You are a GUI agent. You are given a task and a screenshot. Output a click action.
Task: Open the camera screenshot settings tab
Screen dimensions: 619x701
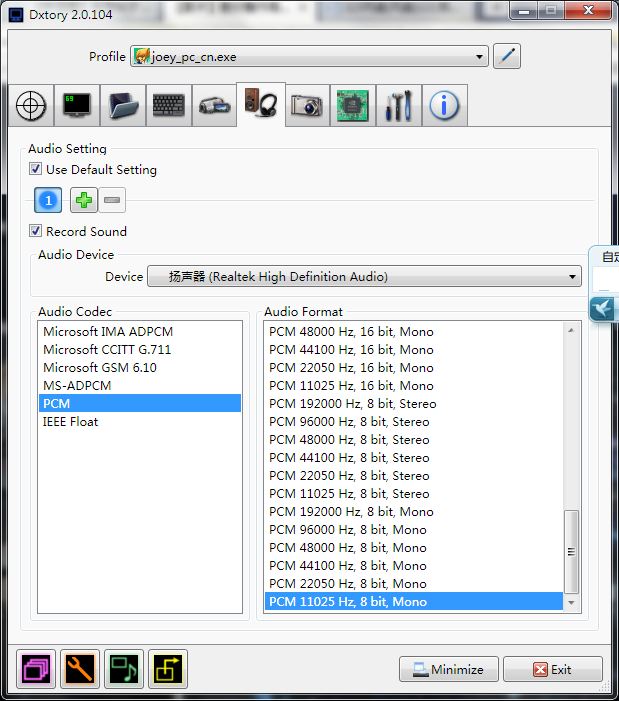coord(307,106)
